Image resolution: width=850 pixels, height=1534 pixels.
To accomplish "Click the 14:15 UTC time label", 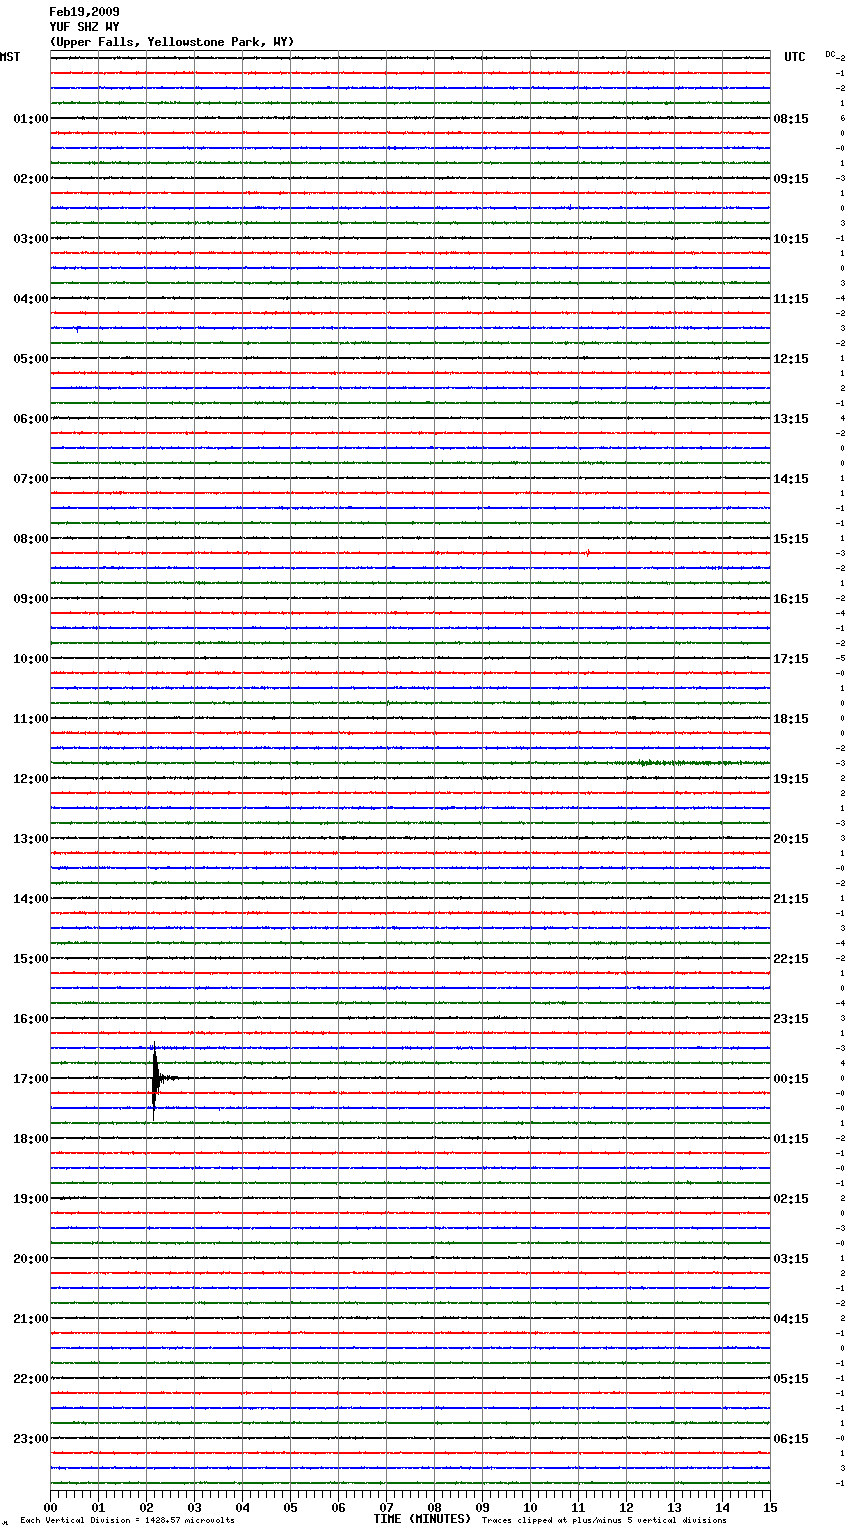I will click(791, 479).
